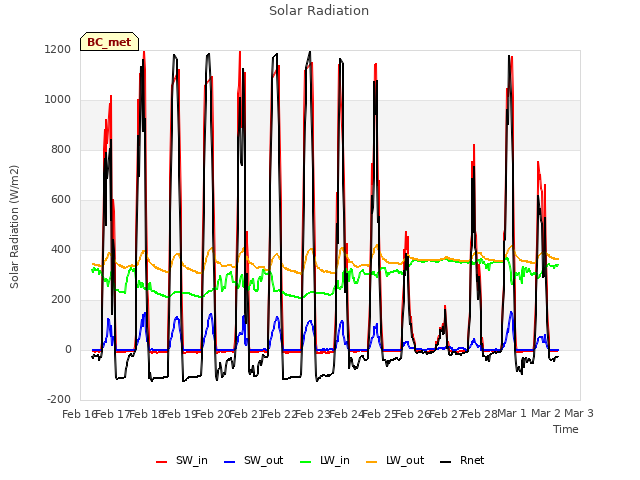640x480 pixels.
Task: Toggle the Rnet legend entry
Action: 462,461
